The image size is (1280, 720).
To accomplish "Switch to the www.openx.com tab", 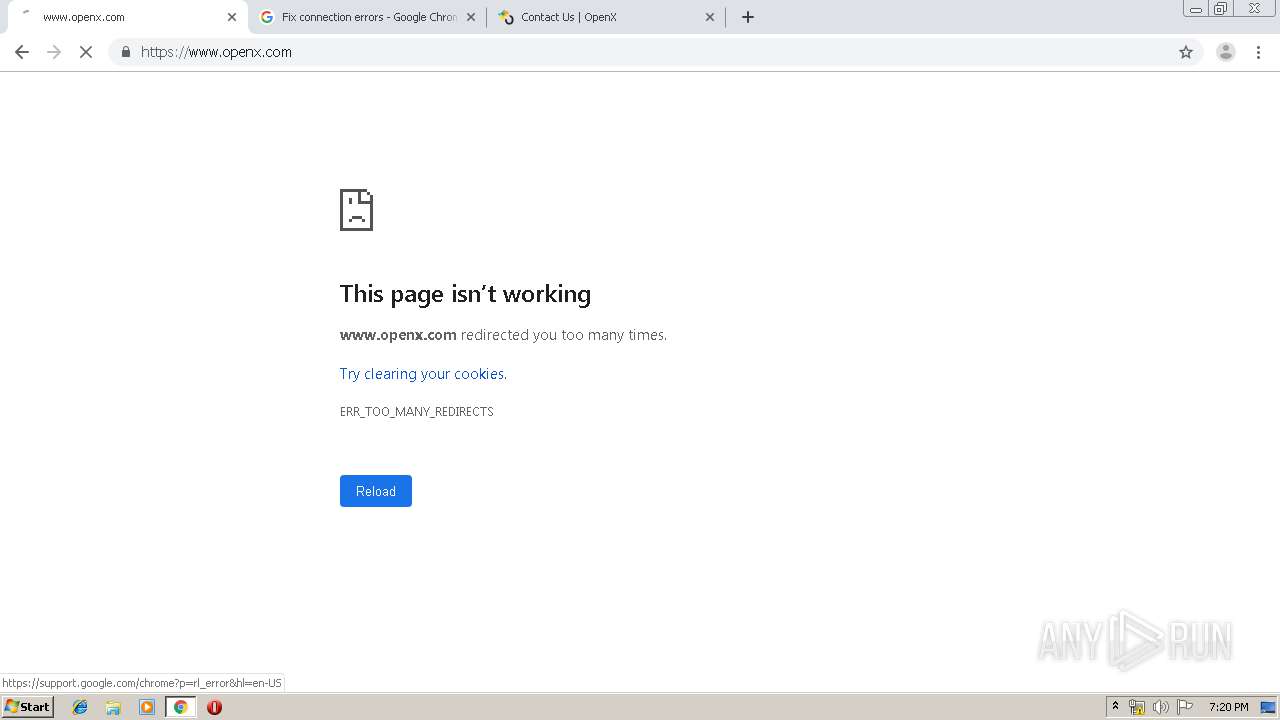I will 125,17.
